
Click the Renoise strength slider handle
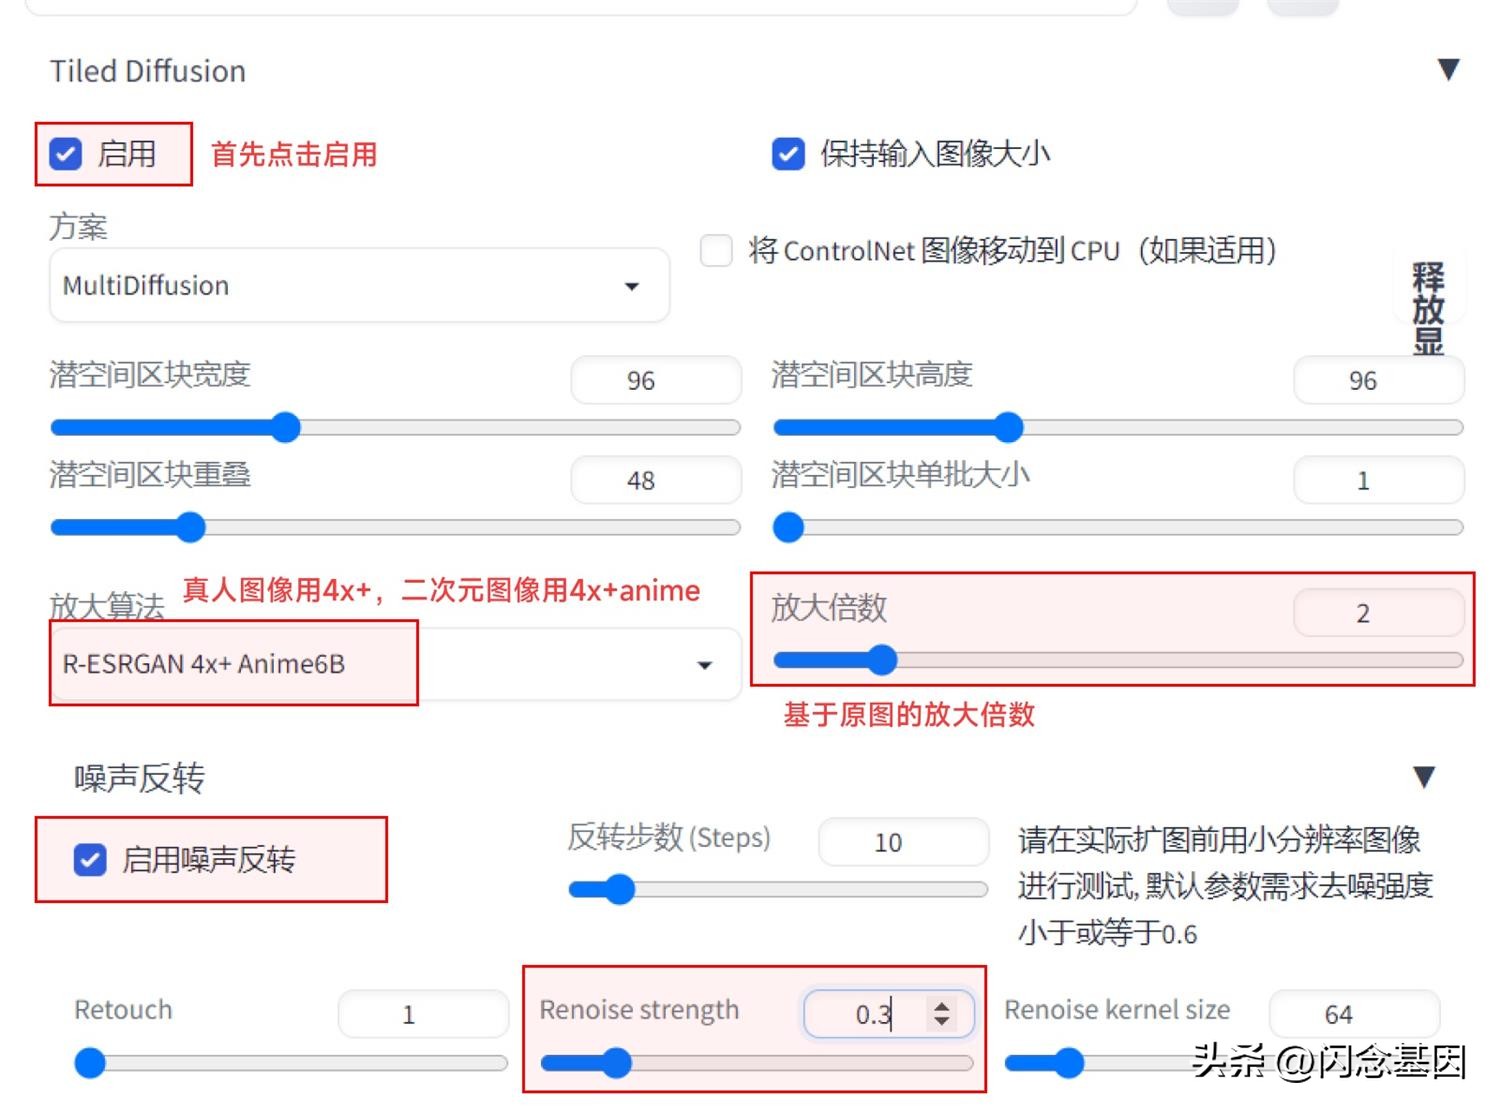[x=618, y=1064]
